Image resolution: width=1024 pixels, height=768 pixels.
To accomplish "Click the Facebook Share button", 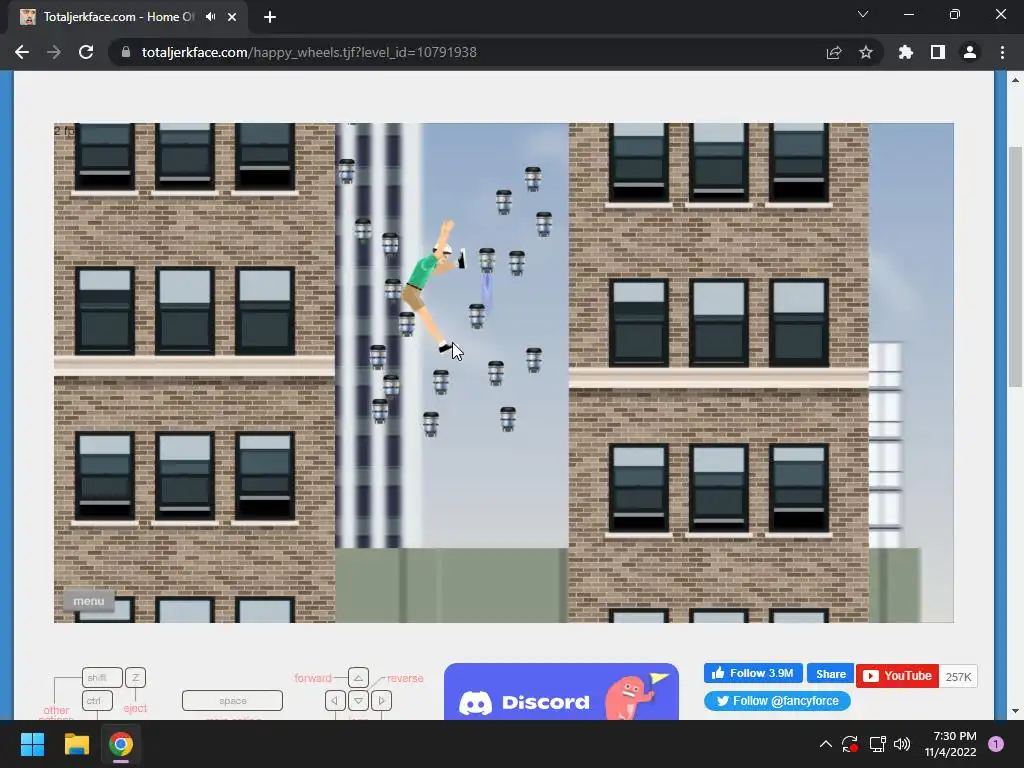I will (x=830, y=673).
